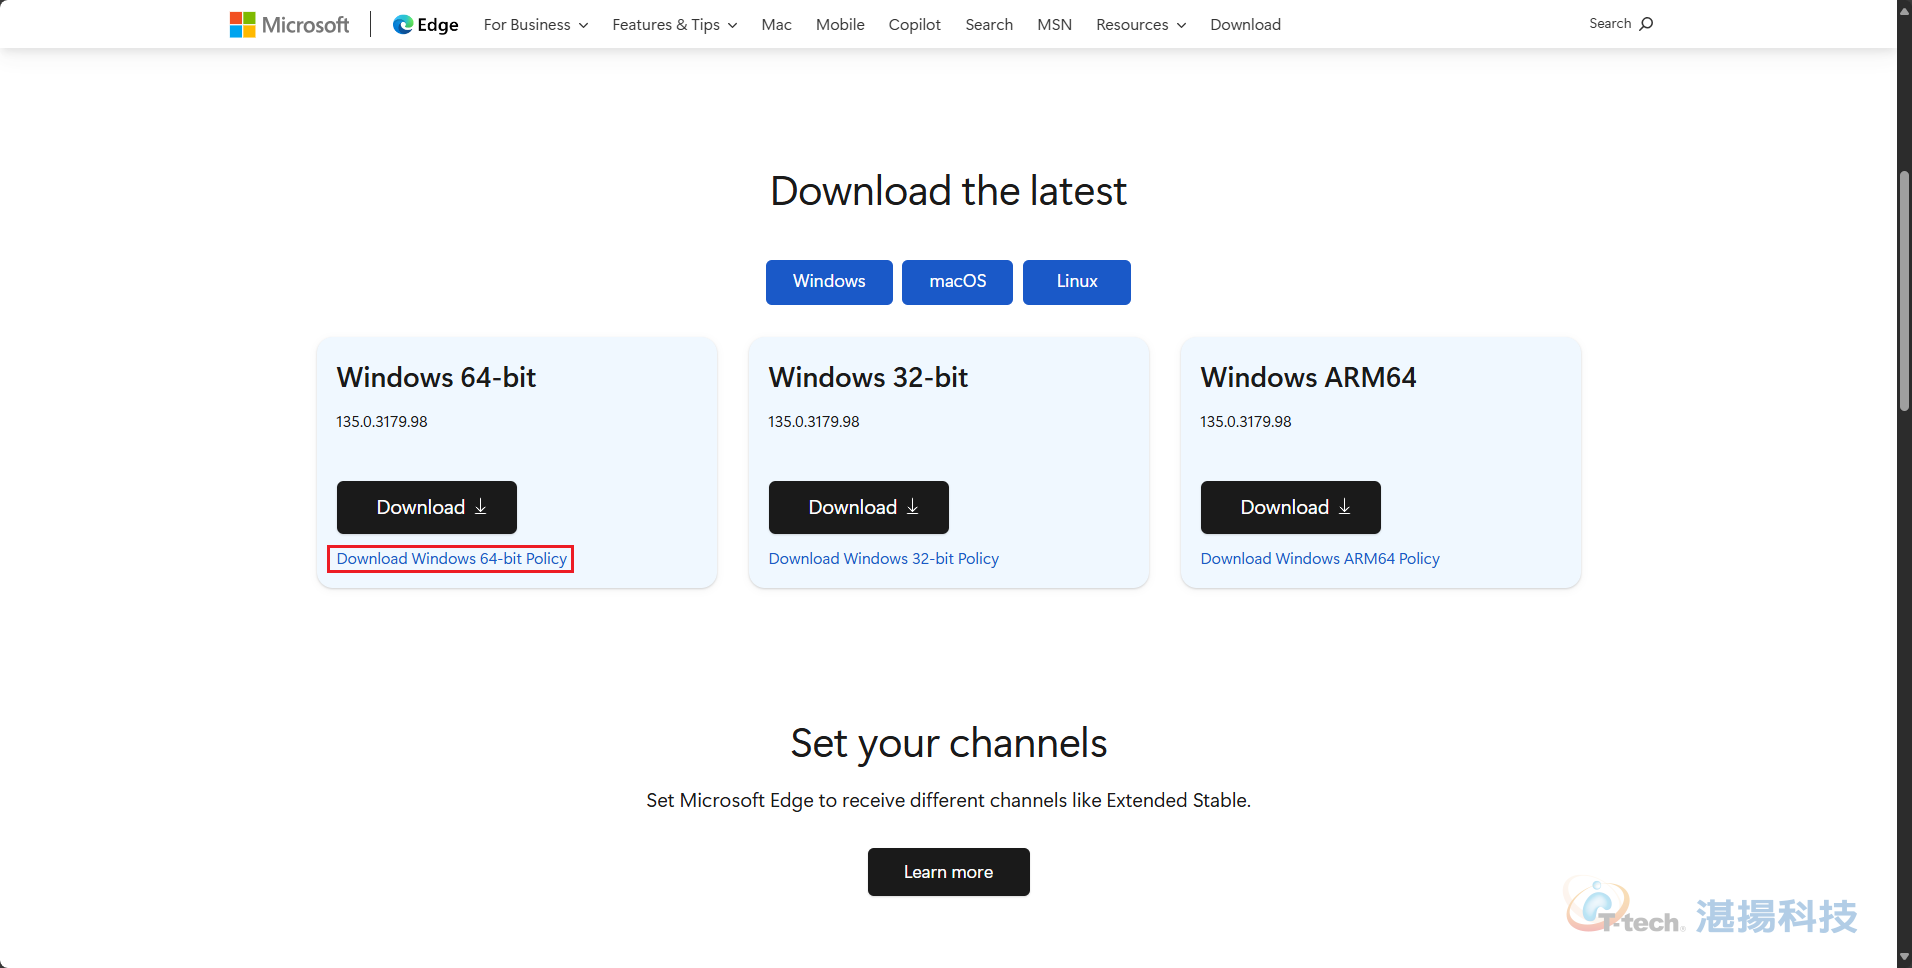Open the MSN navigation item

click(x=1054, y=24)
